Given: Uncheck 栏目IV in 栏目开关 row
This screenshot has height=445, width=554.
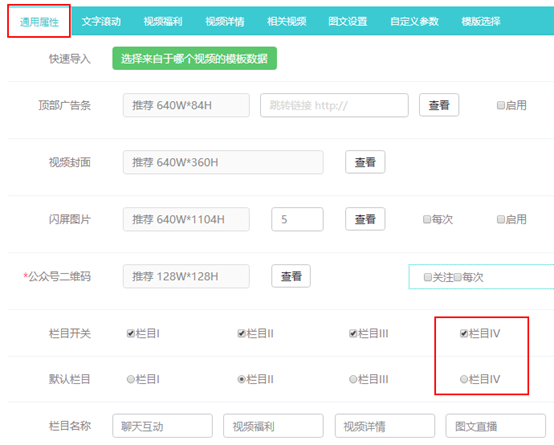Looking at the screenshot, I should (x=464, y=333).
